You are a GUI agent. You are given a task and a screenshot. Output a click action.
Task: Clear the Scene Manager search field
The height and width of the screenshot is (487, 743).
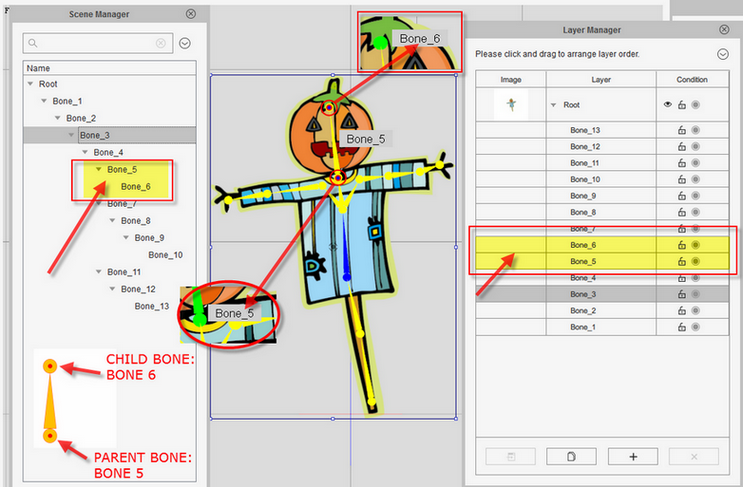tap(161, 43)
